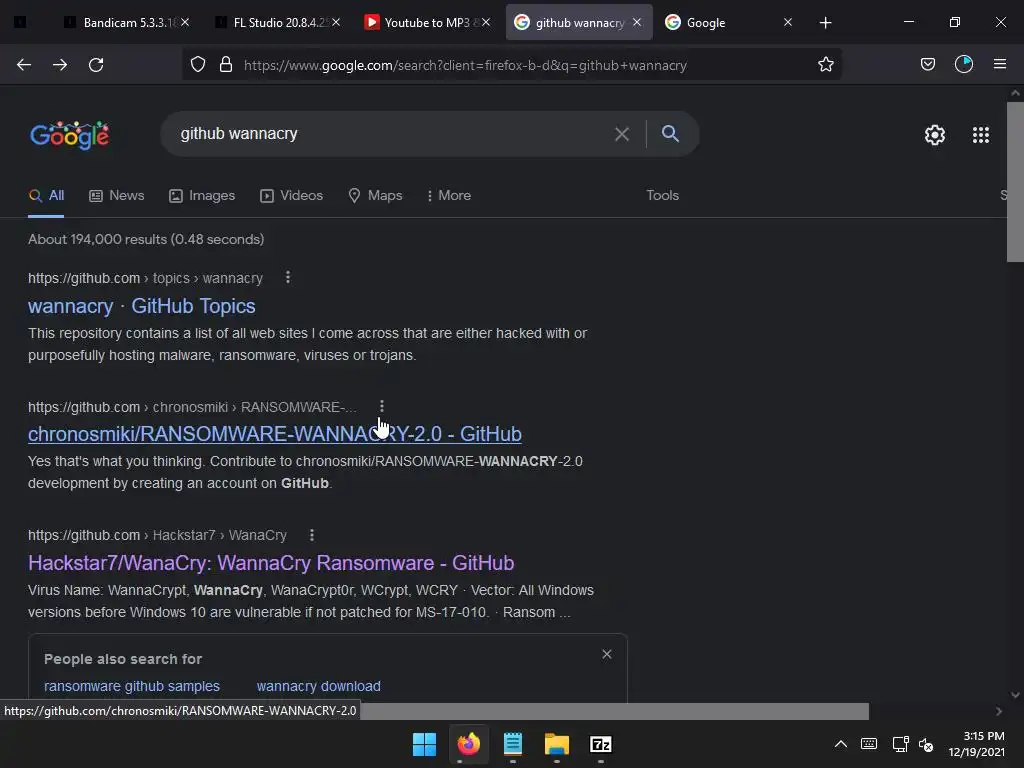Search ransomware github samples suggestion
The image size is (1024, 768).
click(x=132, y=686)
